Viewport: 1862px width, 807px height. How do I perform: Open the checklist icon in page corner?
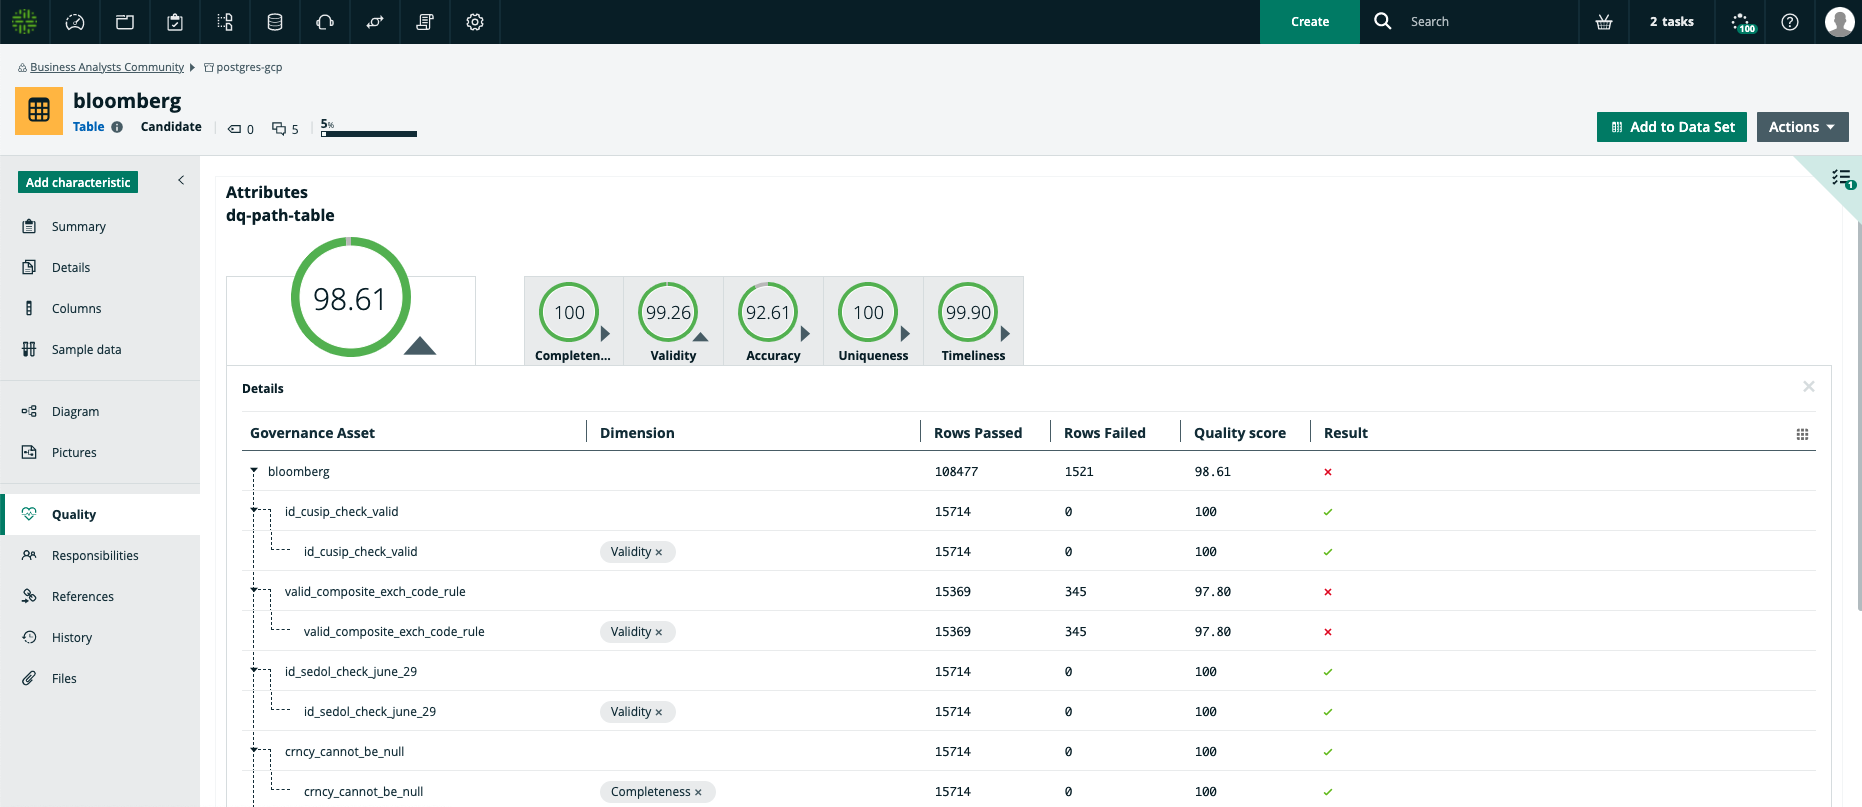(1842, 179)
